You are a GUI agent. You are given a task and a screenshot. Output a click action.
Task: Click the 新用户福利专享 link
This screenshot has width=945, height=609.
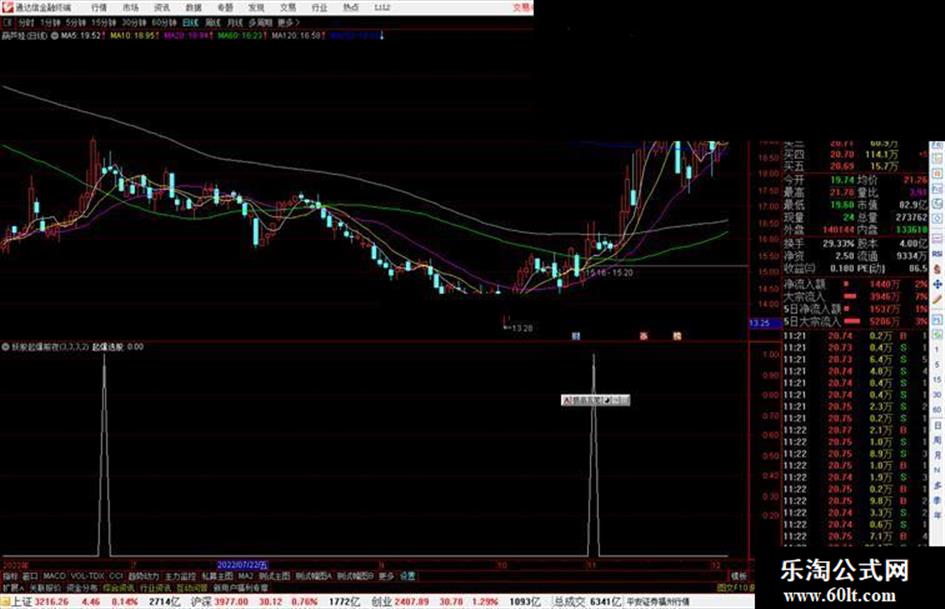tap(241, 588)
